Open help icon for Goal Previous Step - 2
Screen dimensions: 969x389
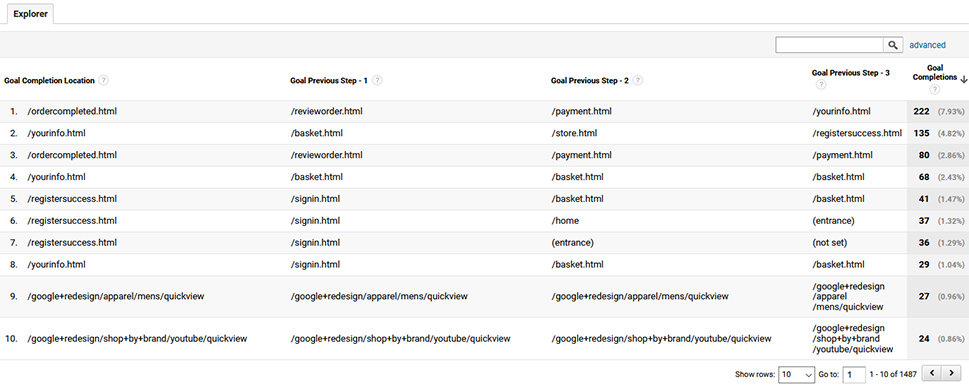pyautogui.click(x=637, y=80)
